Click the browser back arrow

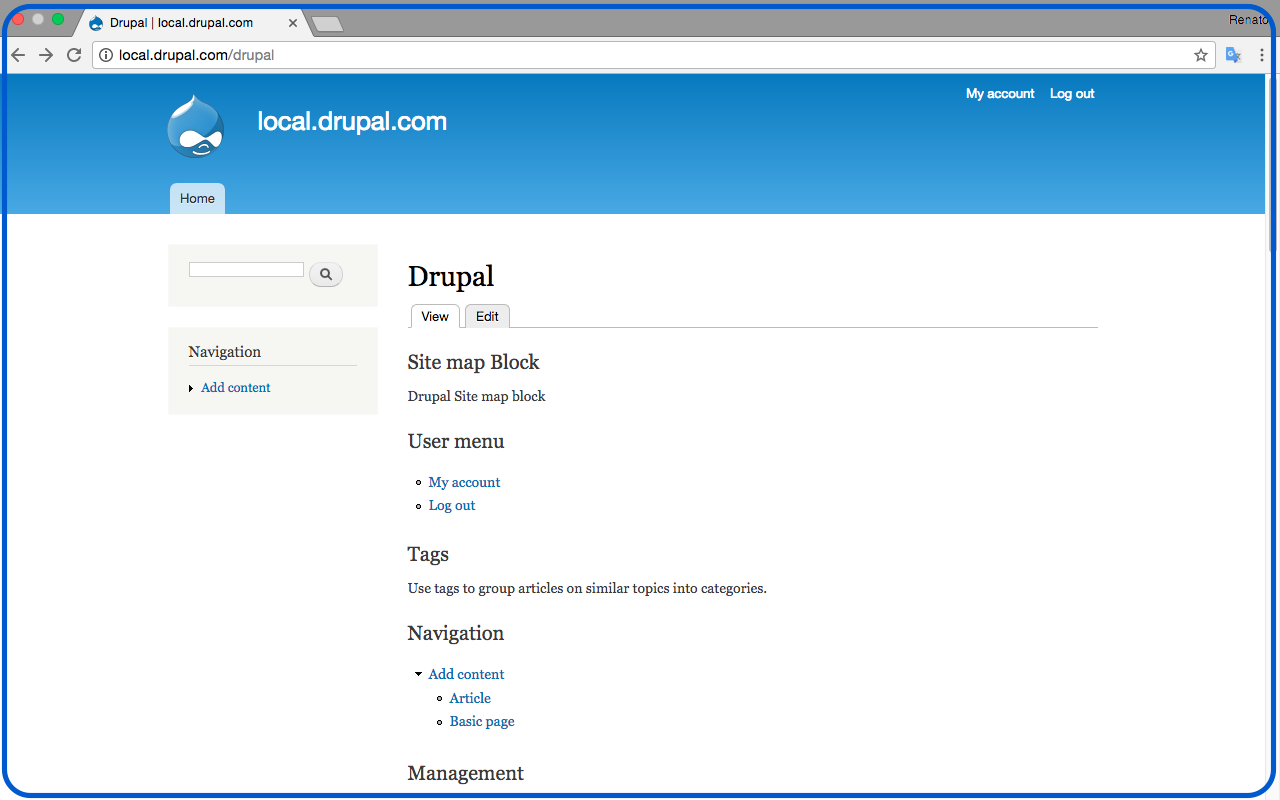click(18, 55)
